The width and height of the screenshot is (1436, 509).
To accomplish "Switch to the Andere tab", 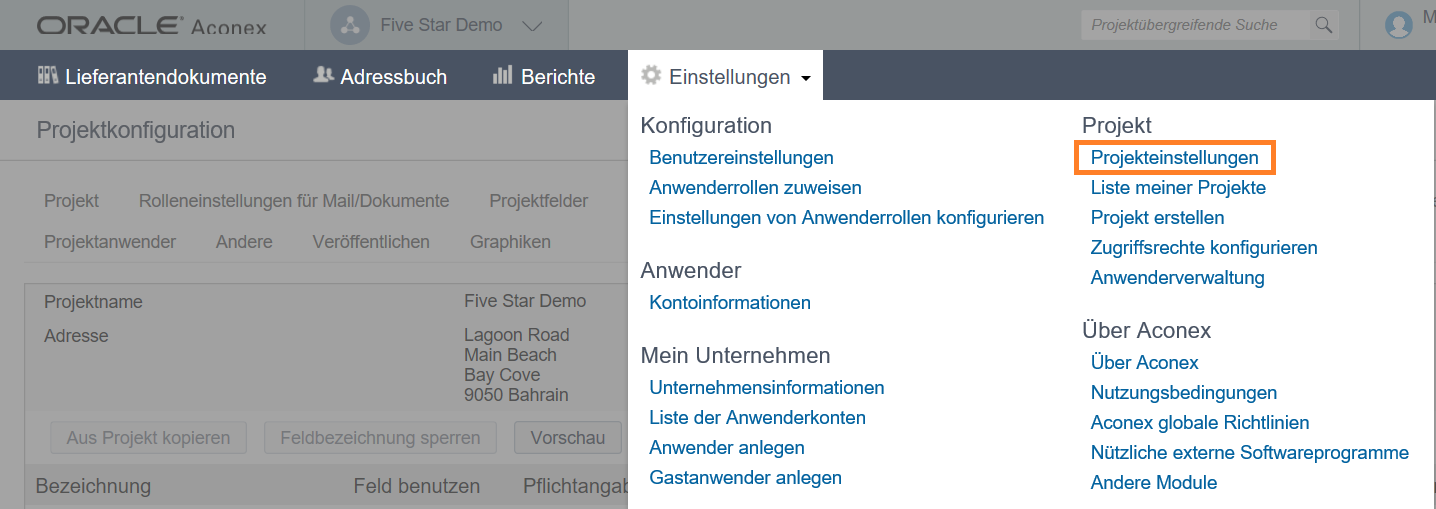I will 244,242.
